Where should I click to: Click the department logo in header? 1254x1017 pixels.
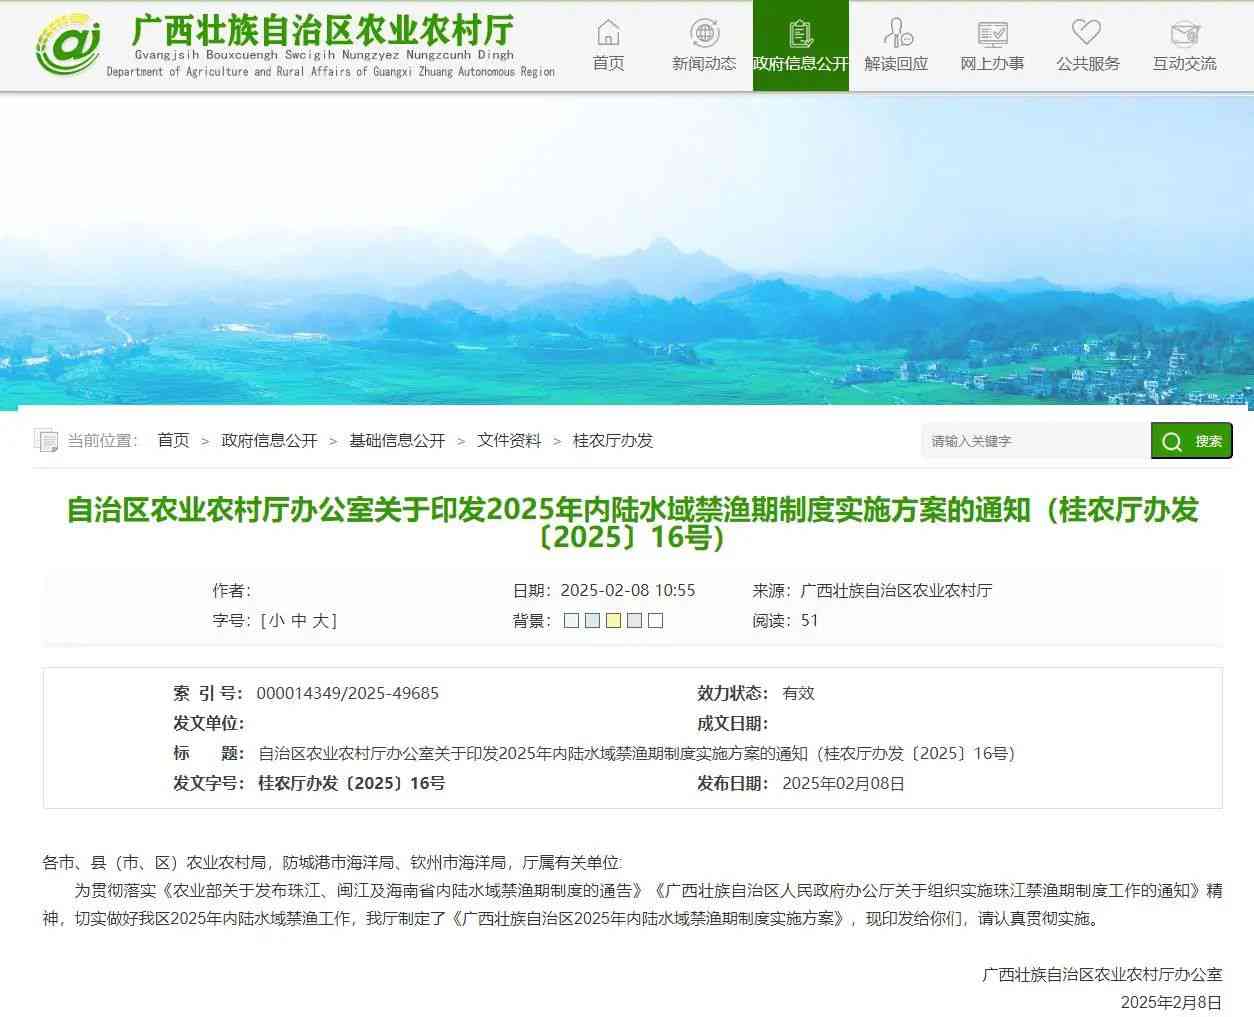pyautogui.click(x=68, y=45)
